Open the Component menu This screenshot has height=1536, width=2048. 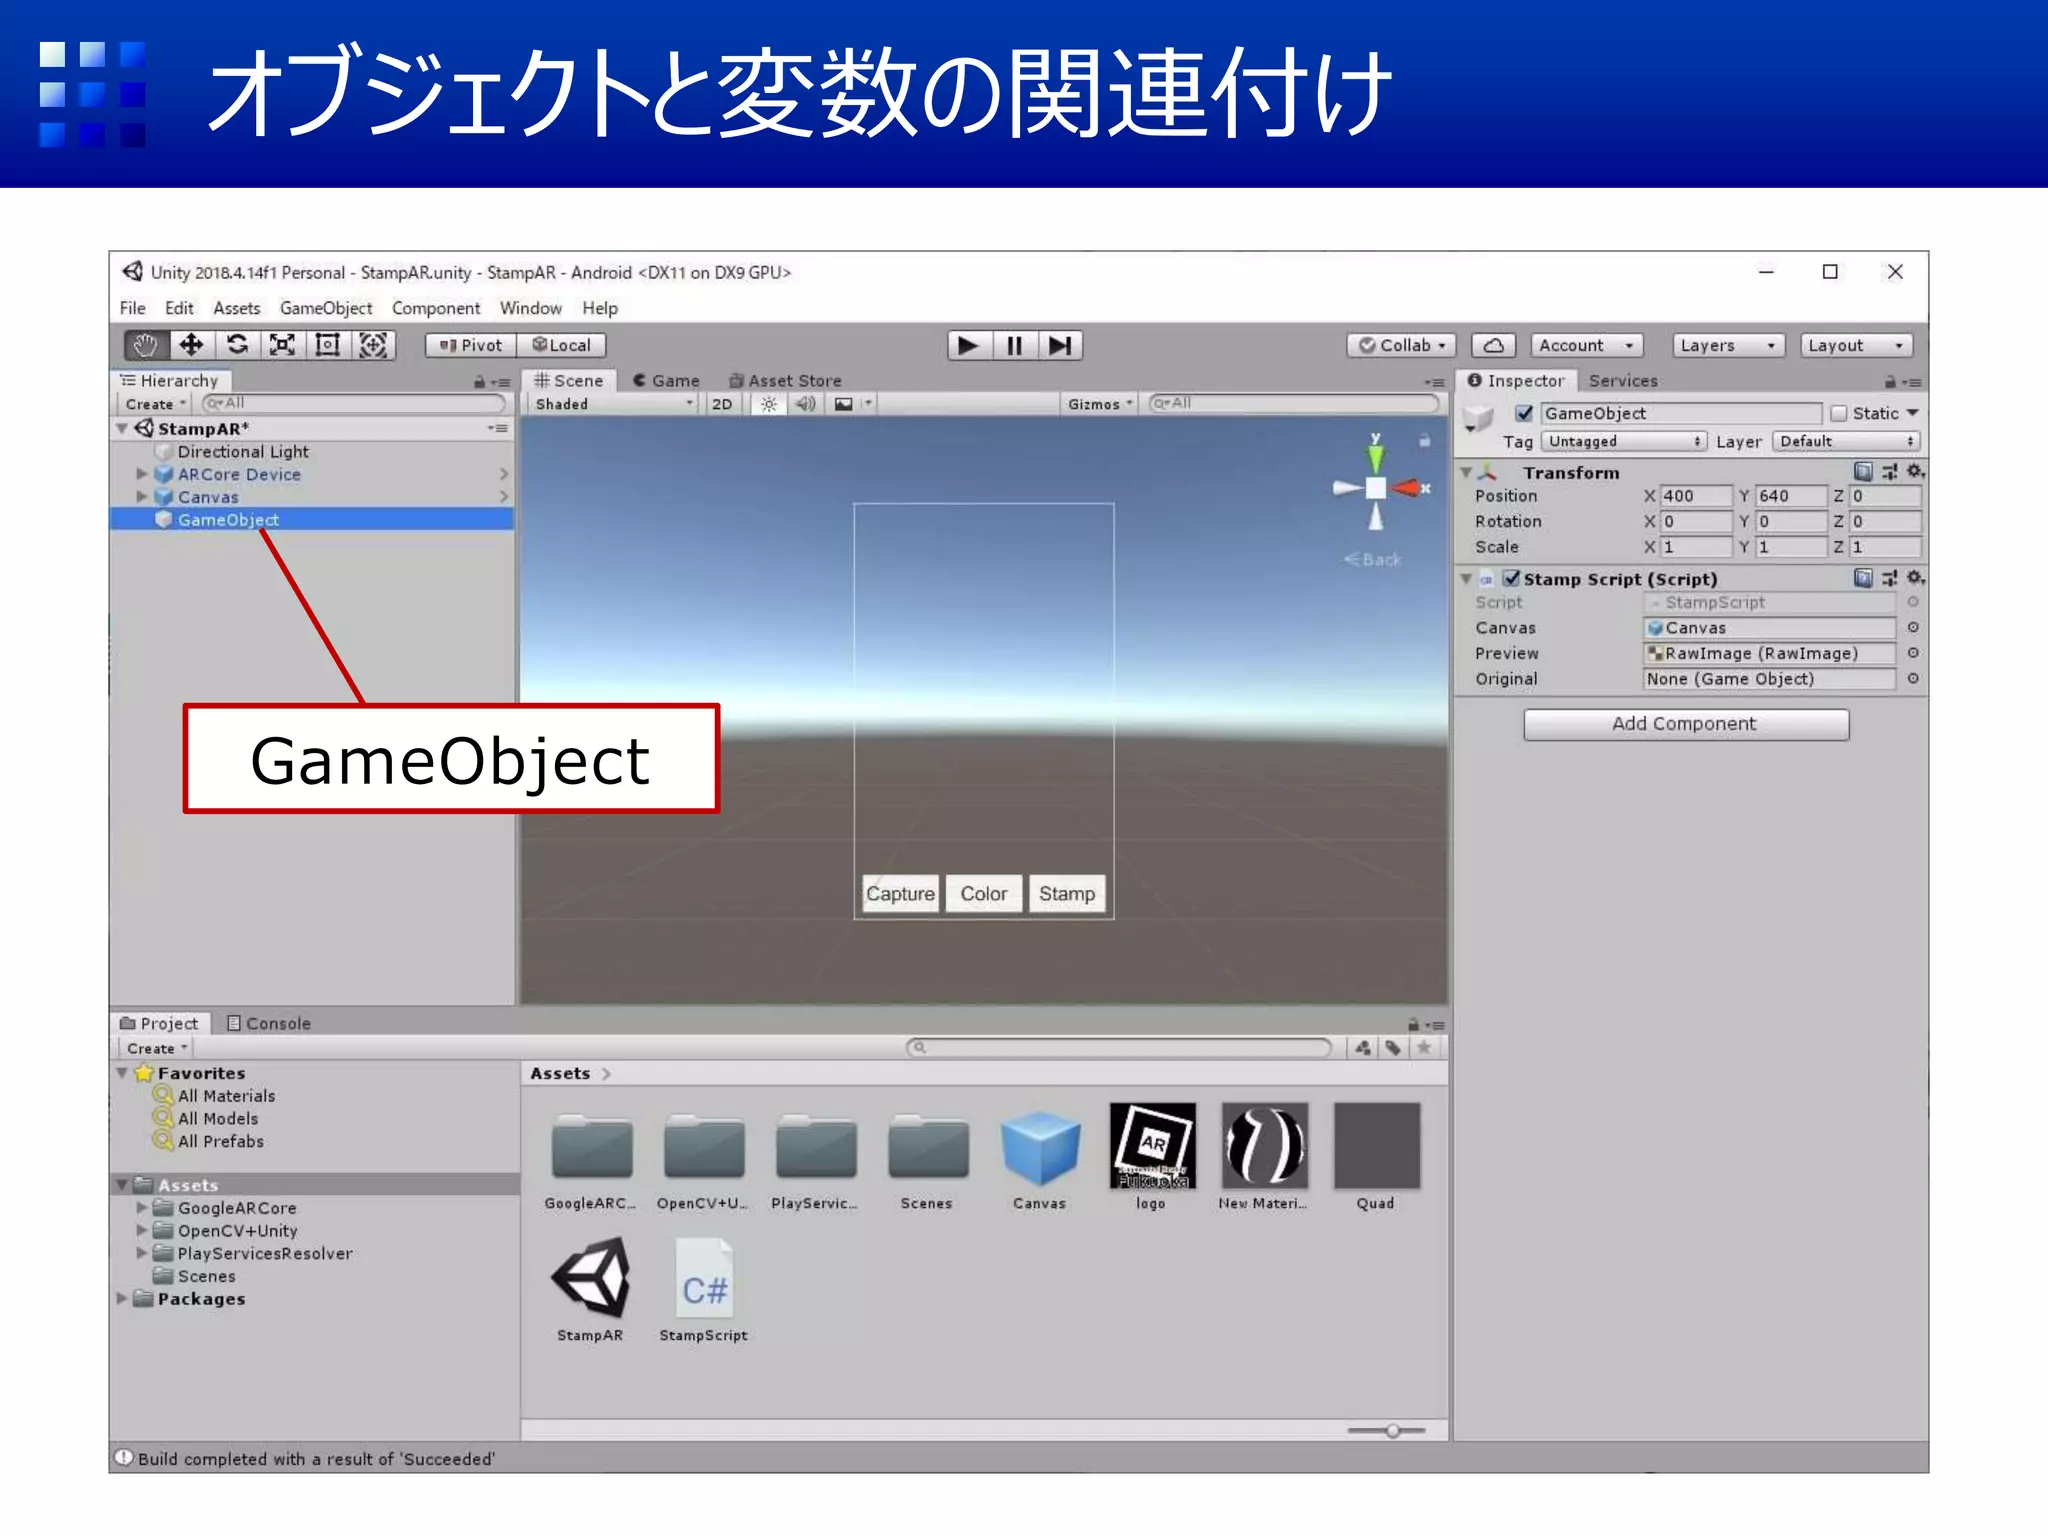pyautogui.click(x=436, y=308)
